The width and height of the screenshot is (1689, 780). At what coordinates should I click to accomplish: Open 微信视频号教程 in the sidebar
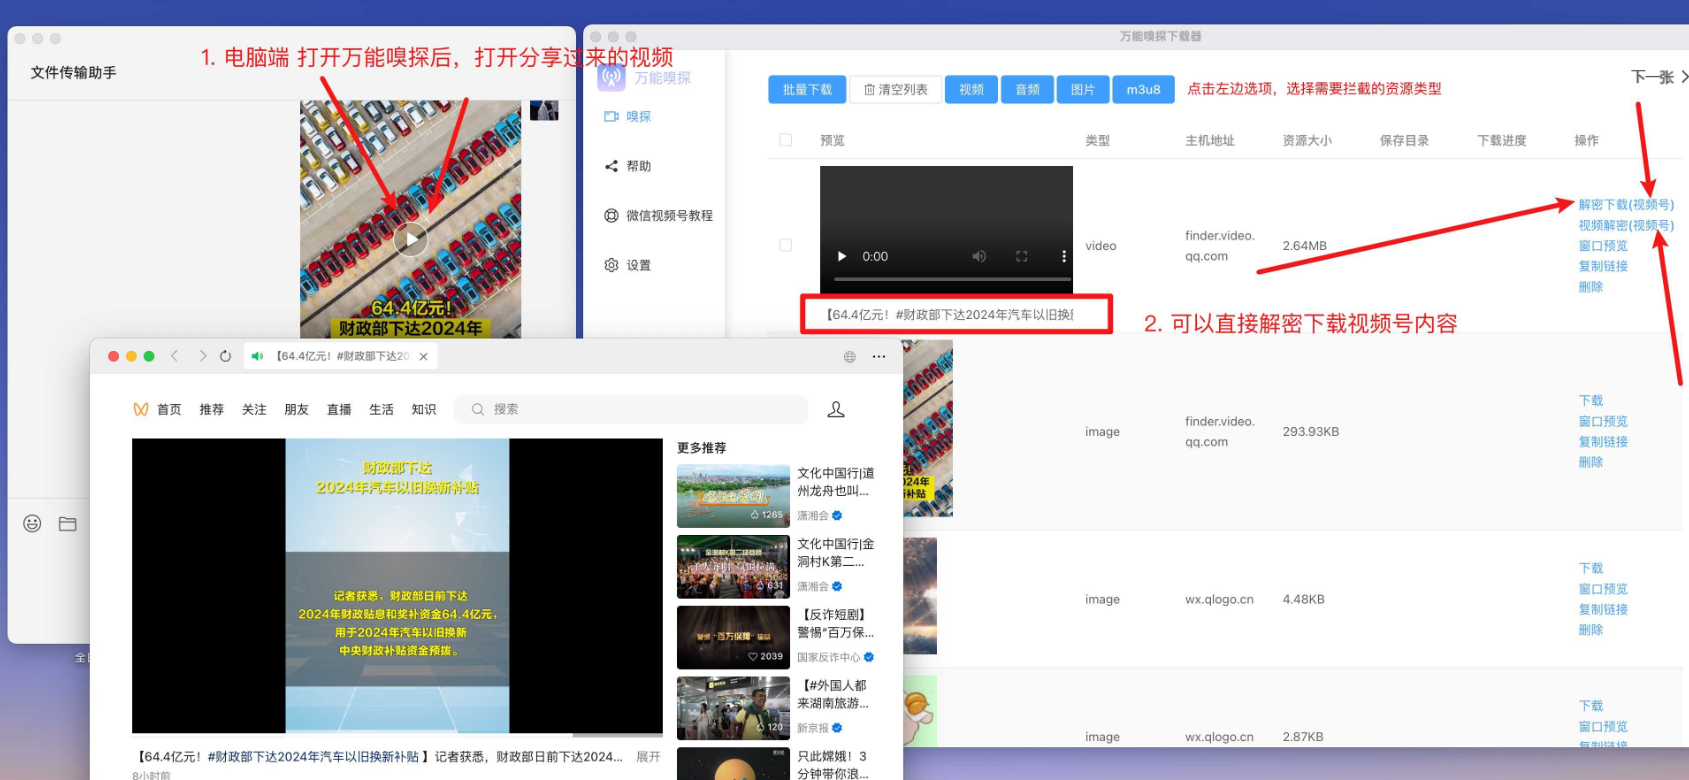(669, 216)
